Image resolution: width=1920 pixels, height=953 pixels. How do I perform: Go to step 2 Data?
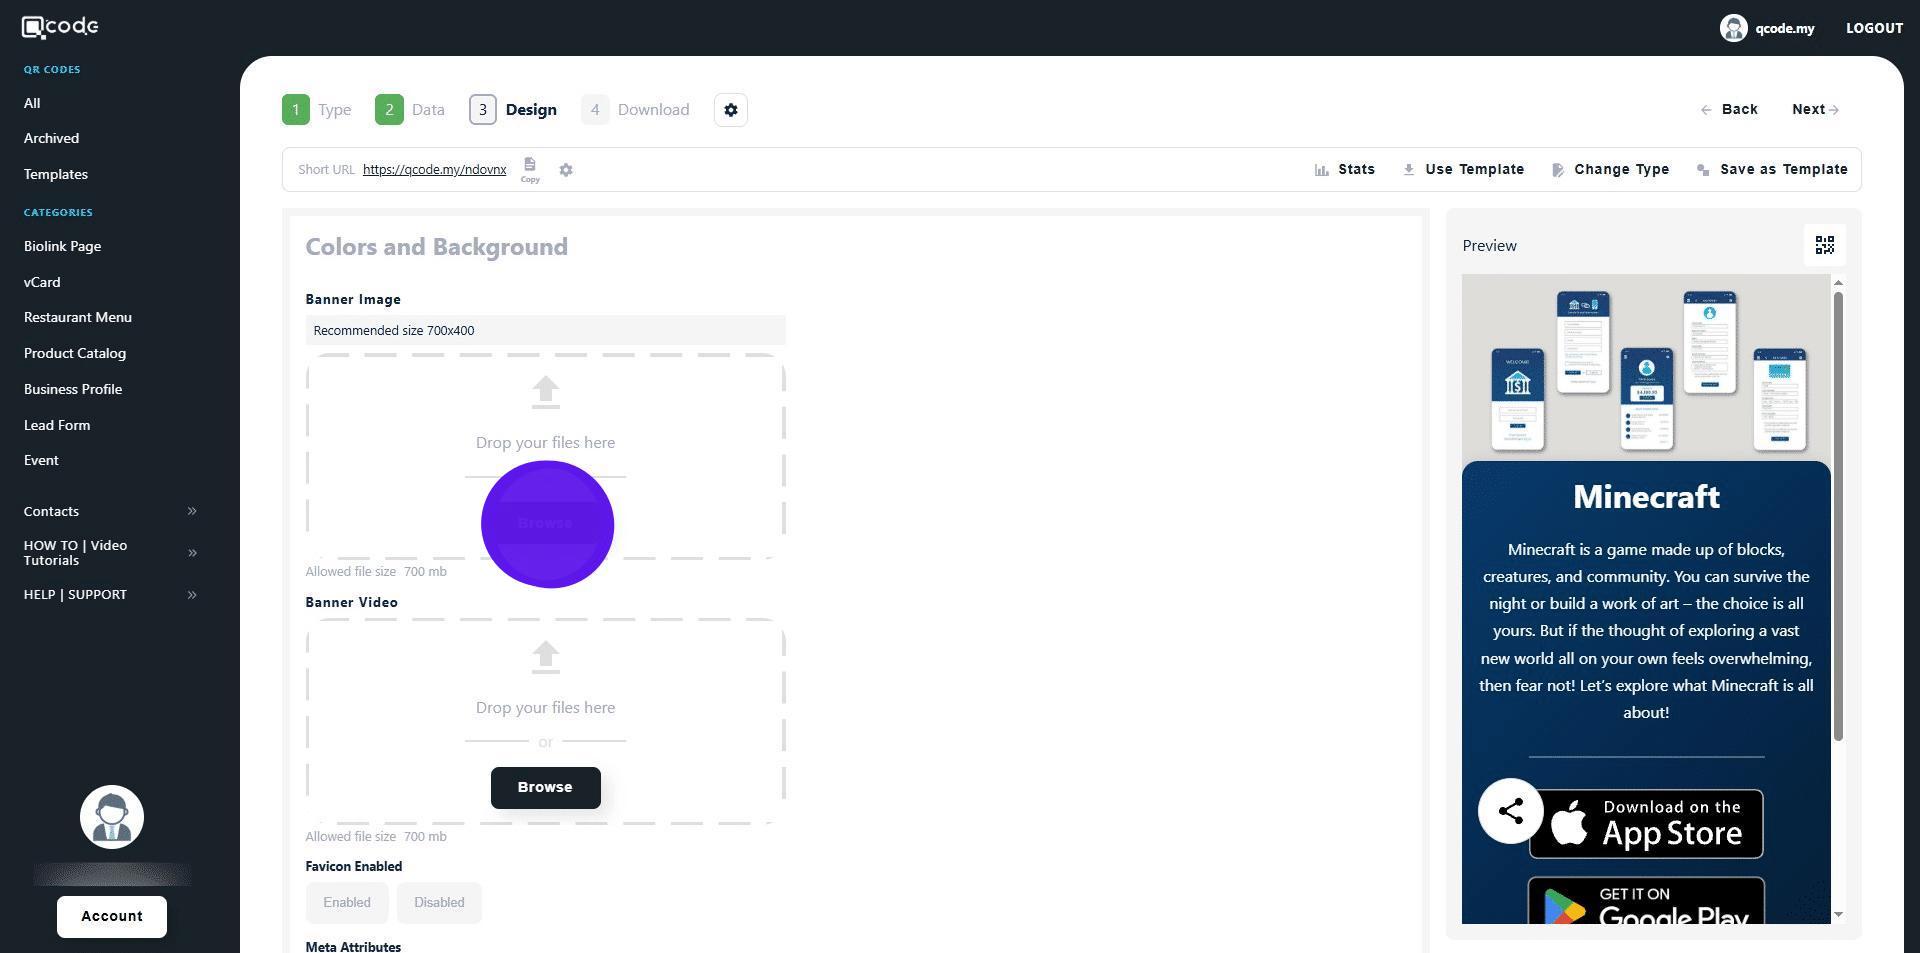click(410, 110)
